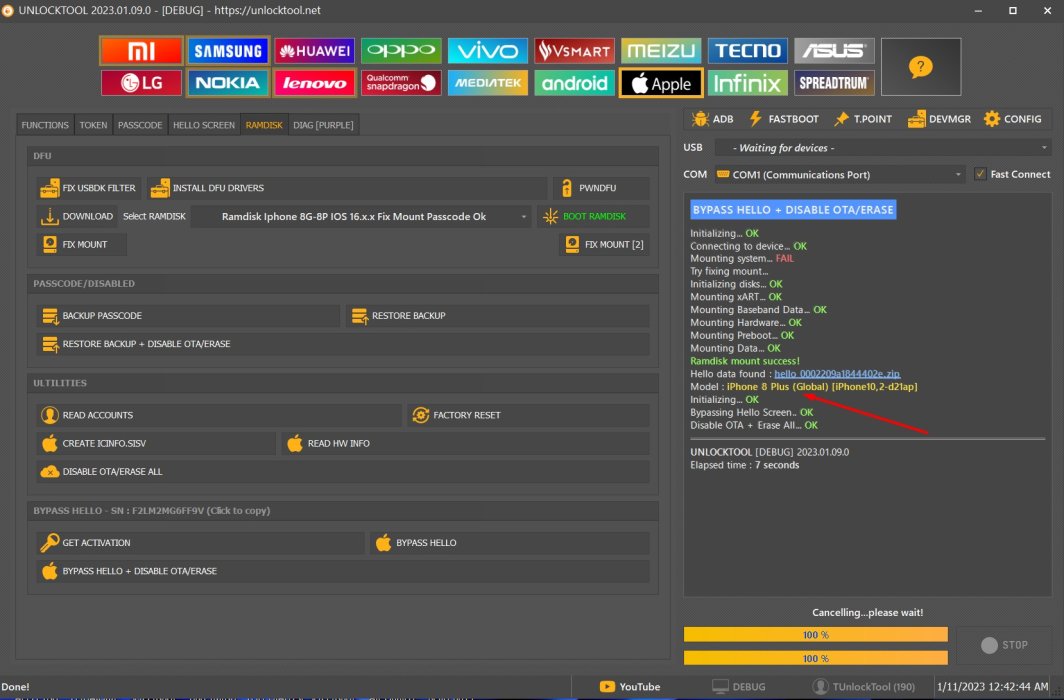Image resolution: width=1064 pixels, height=700 pixels.
Task: Open the Vsmart brand section
Action: pos(574,51)
